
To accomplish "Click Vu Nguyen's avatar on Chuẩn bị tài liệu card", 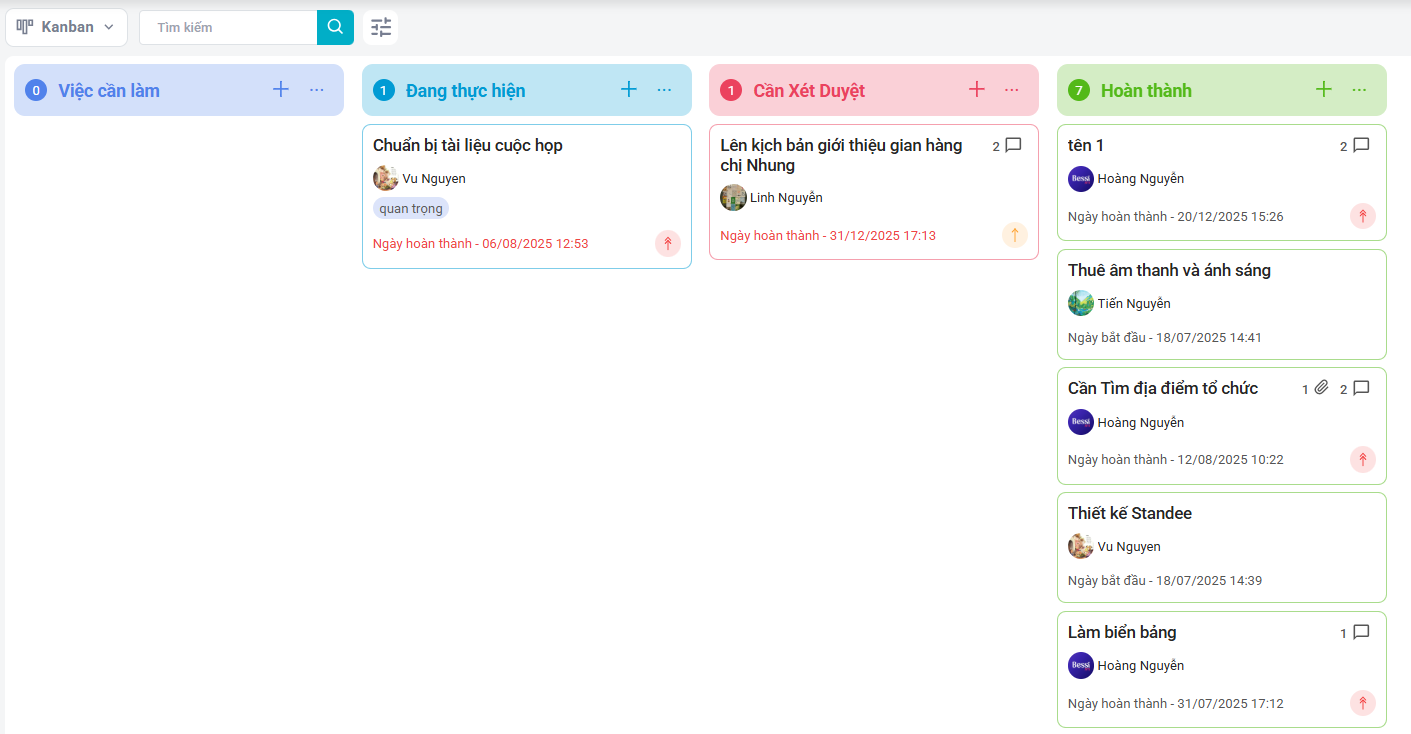I will [x=385, y=178].
